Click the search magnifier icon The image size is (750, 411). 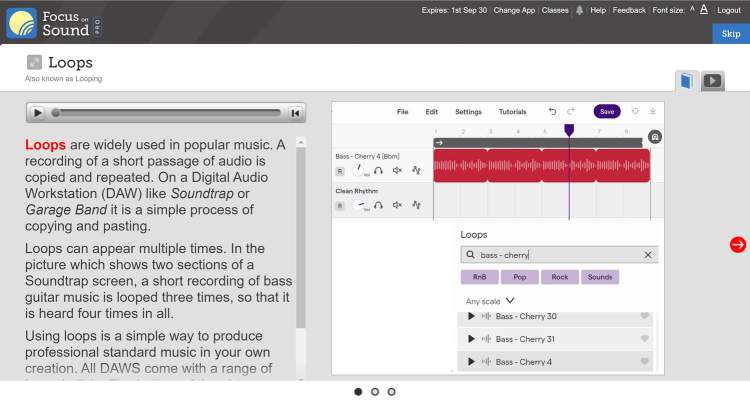click(x=471, y=255)
